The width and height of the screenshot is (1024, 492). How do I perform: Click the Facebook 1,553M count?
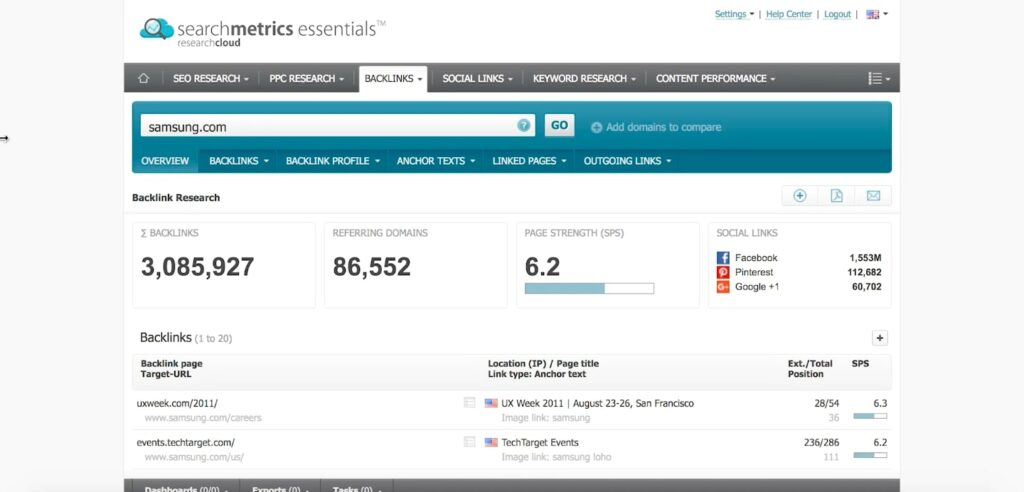tap(865, 258)
